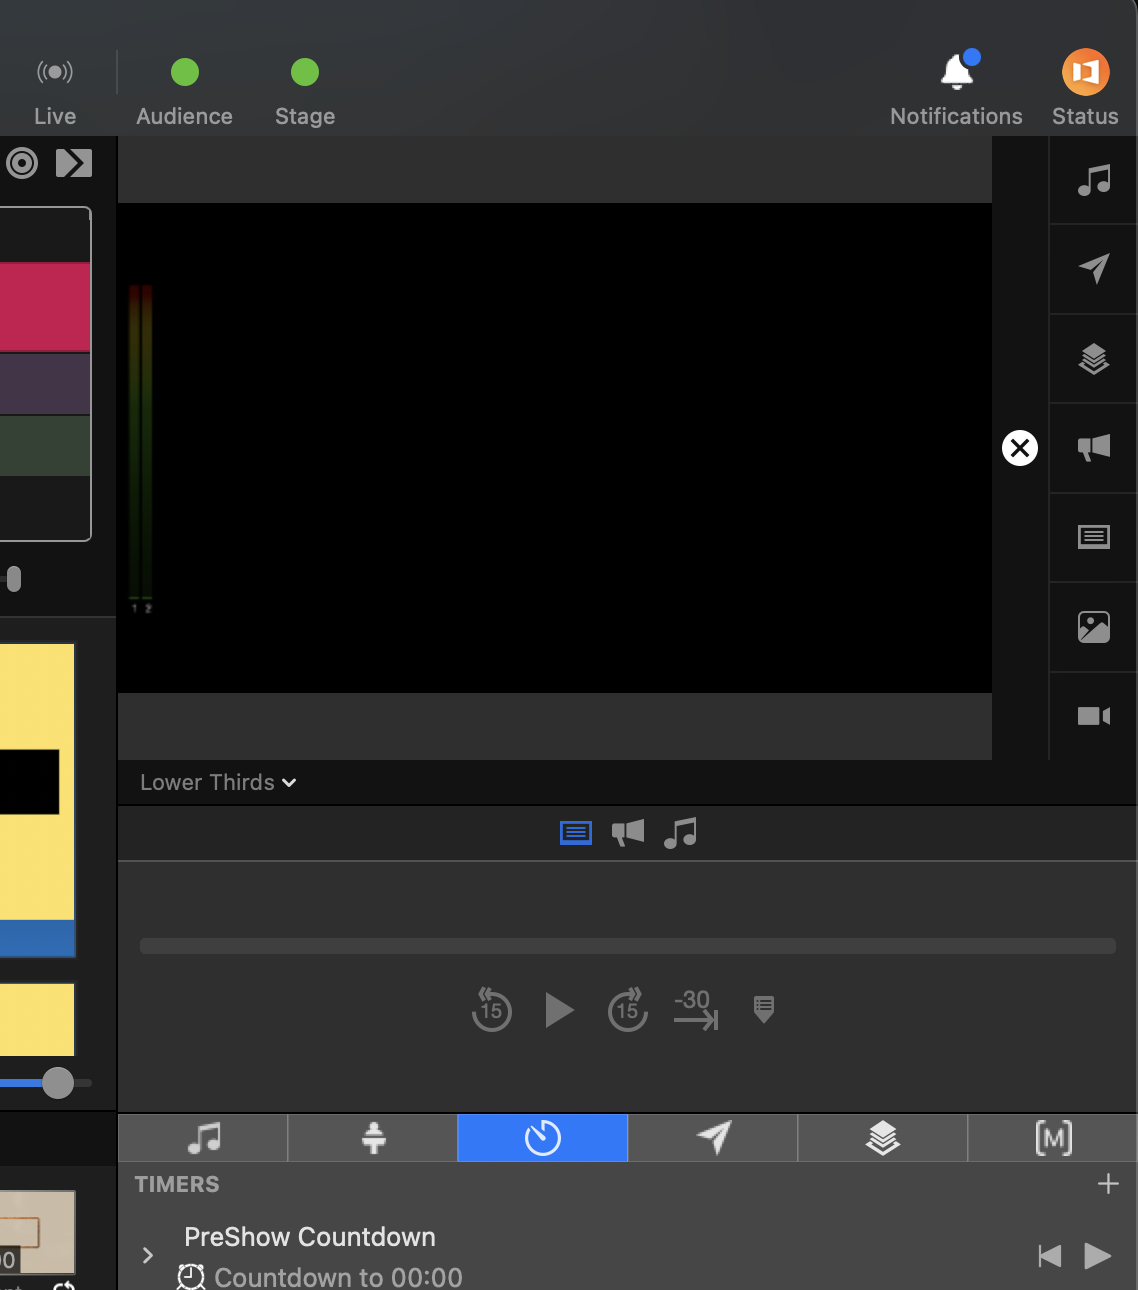
Task: Select the music note filter above the scrubber
Action: 680,832
